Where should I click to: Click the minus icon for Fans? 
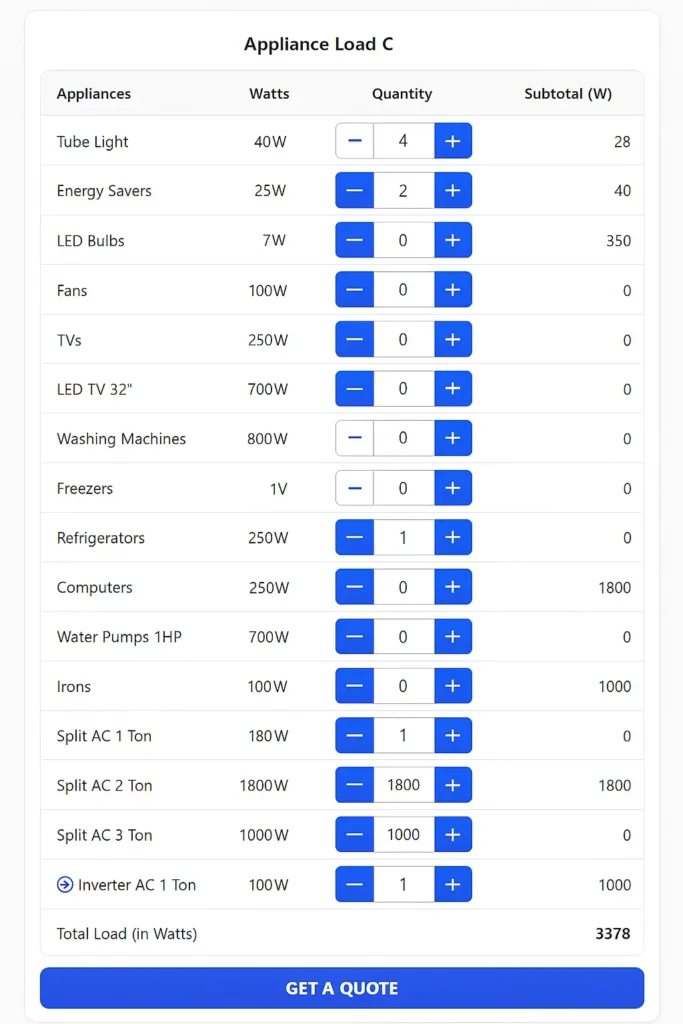click(354, 289)
